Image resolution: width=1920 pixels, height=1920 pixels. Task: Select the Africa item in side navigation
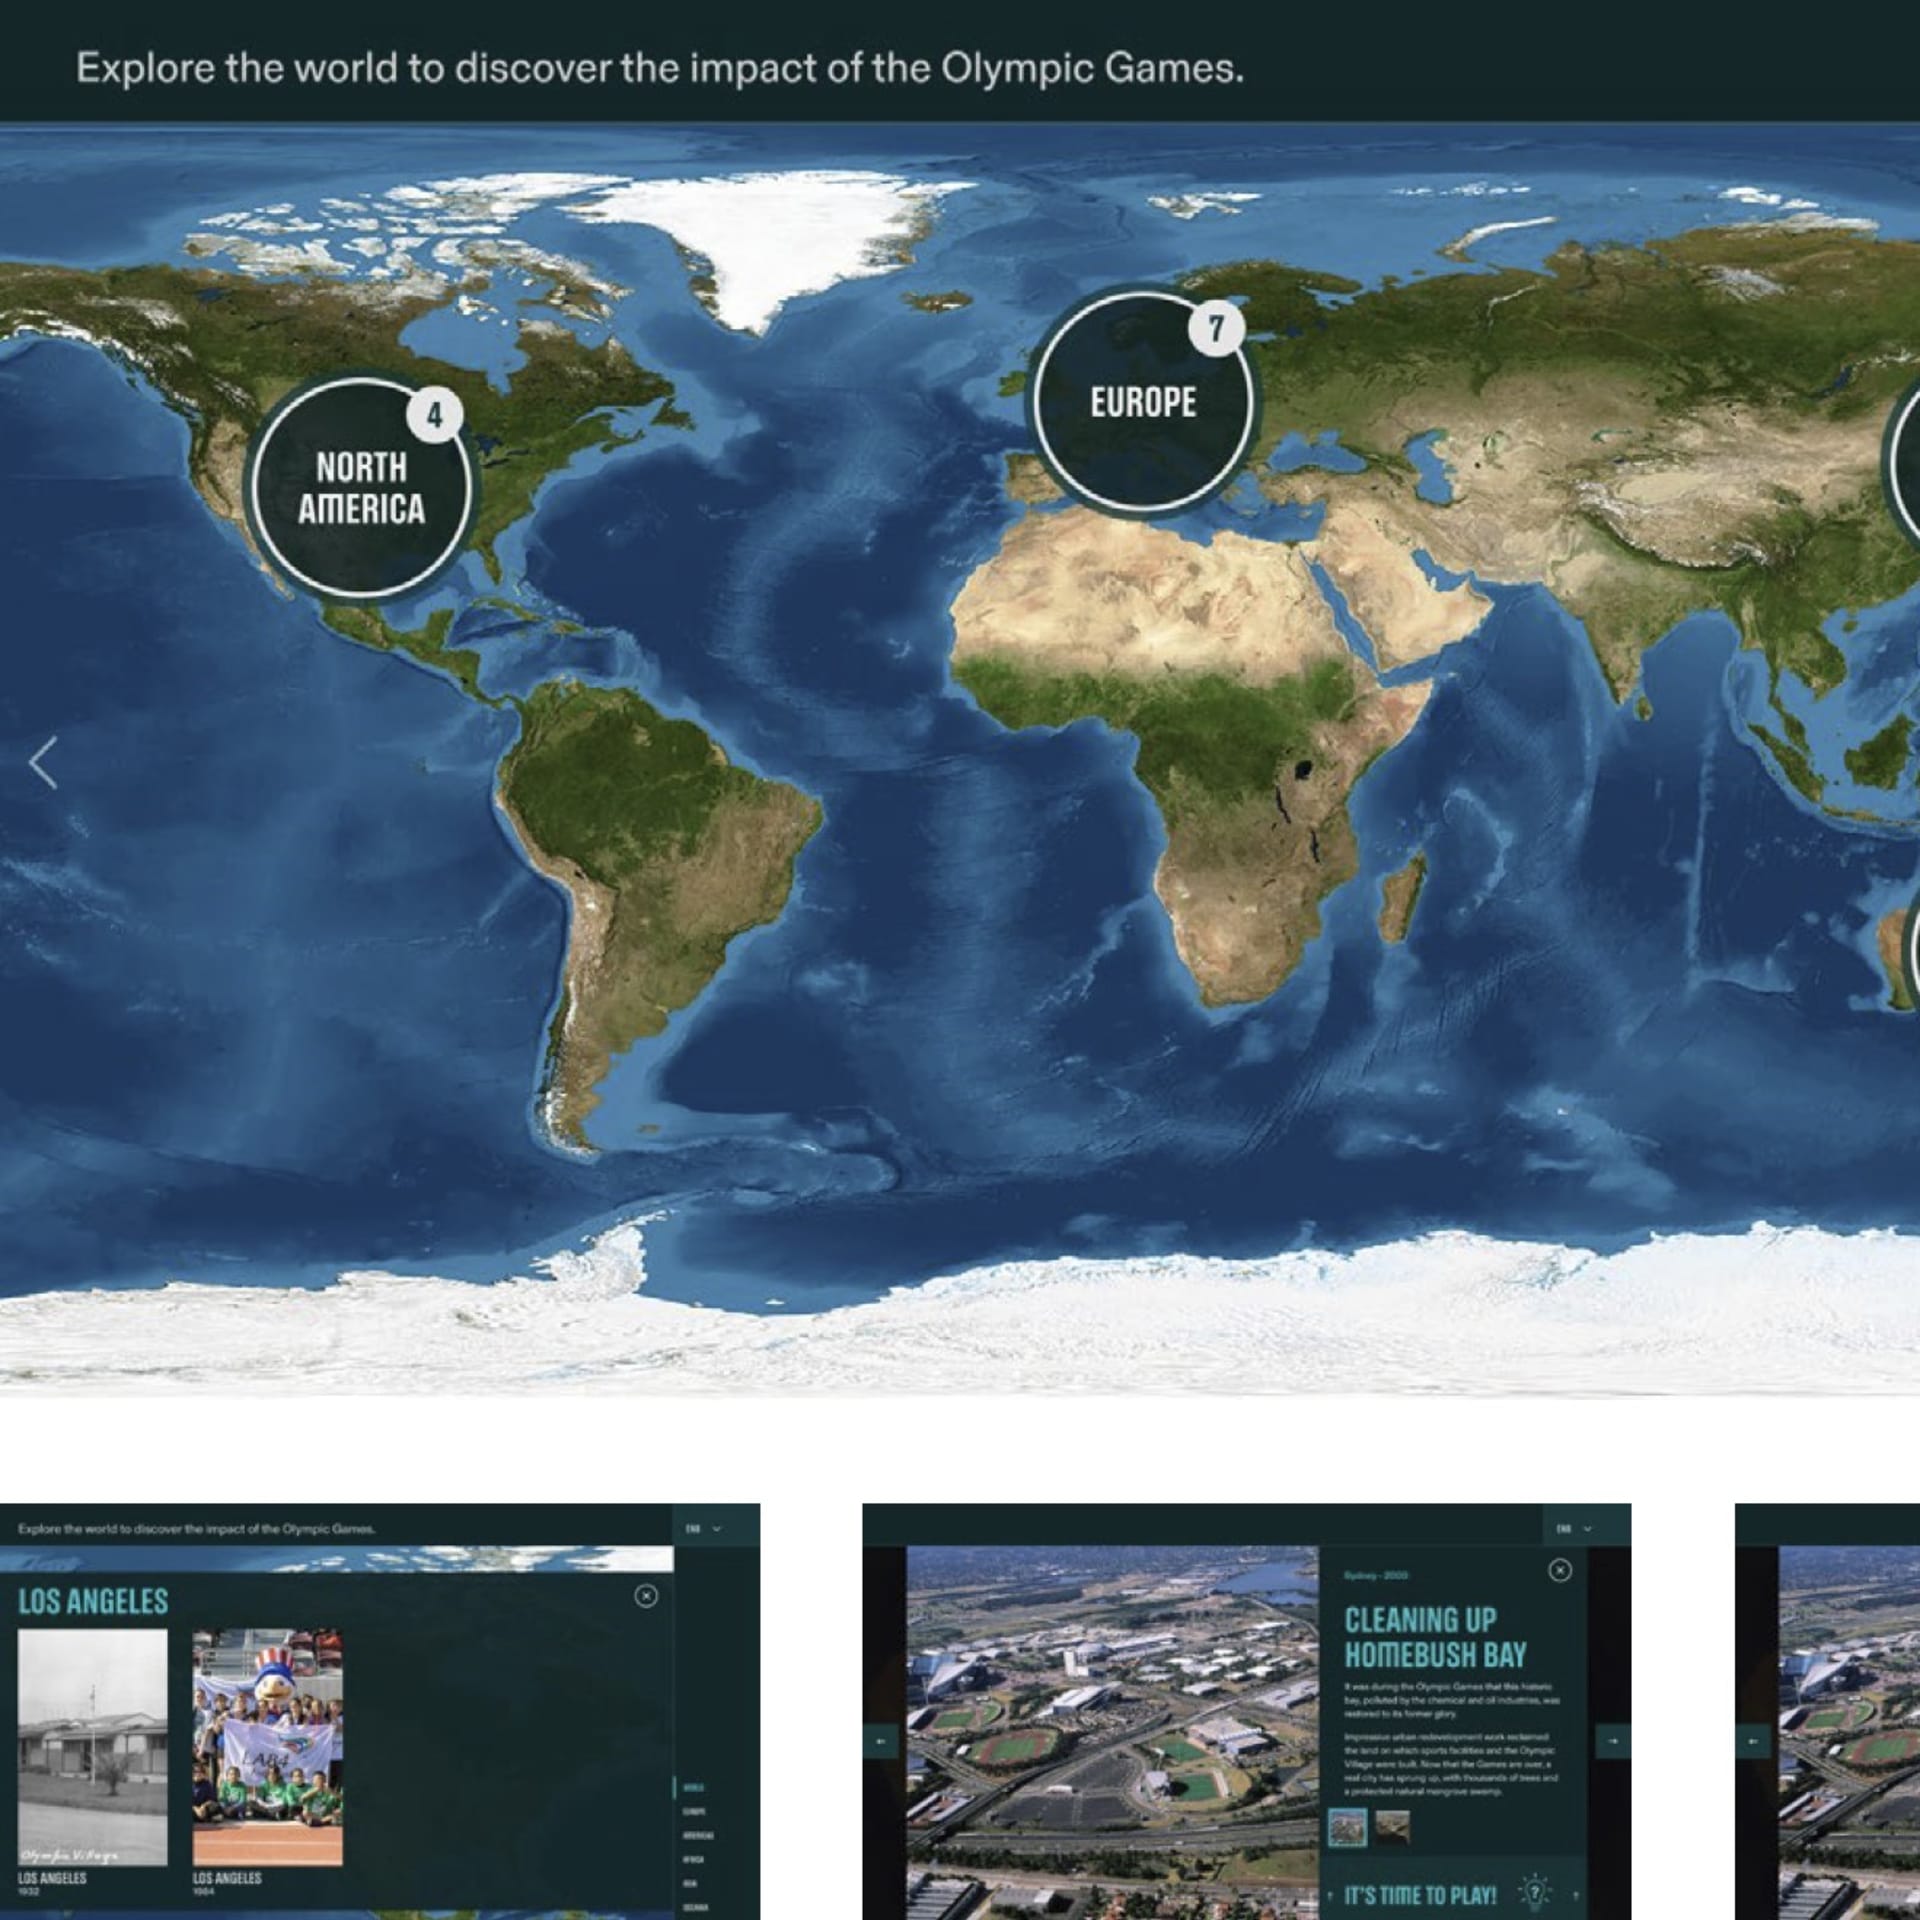tap(693, 1859)
